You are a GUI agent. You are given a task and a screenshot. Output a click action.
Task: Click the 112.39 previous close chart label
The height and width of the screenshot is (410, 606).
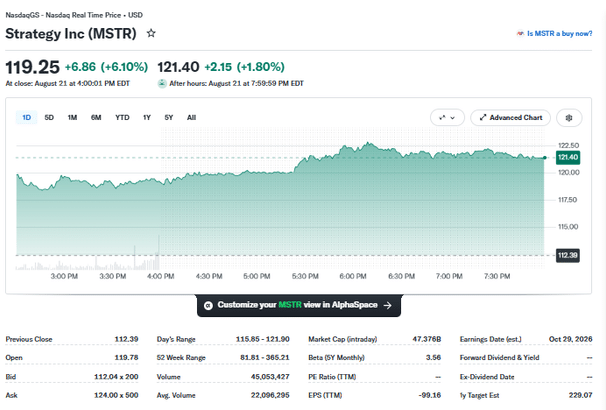coord(568,255)
